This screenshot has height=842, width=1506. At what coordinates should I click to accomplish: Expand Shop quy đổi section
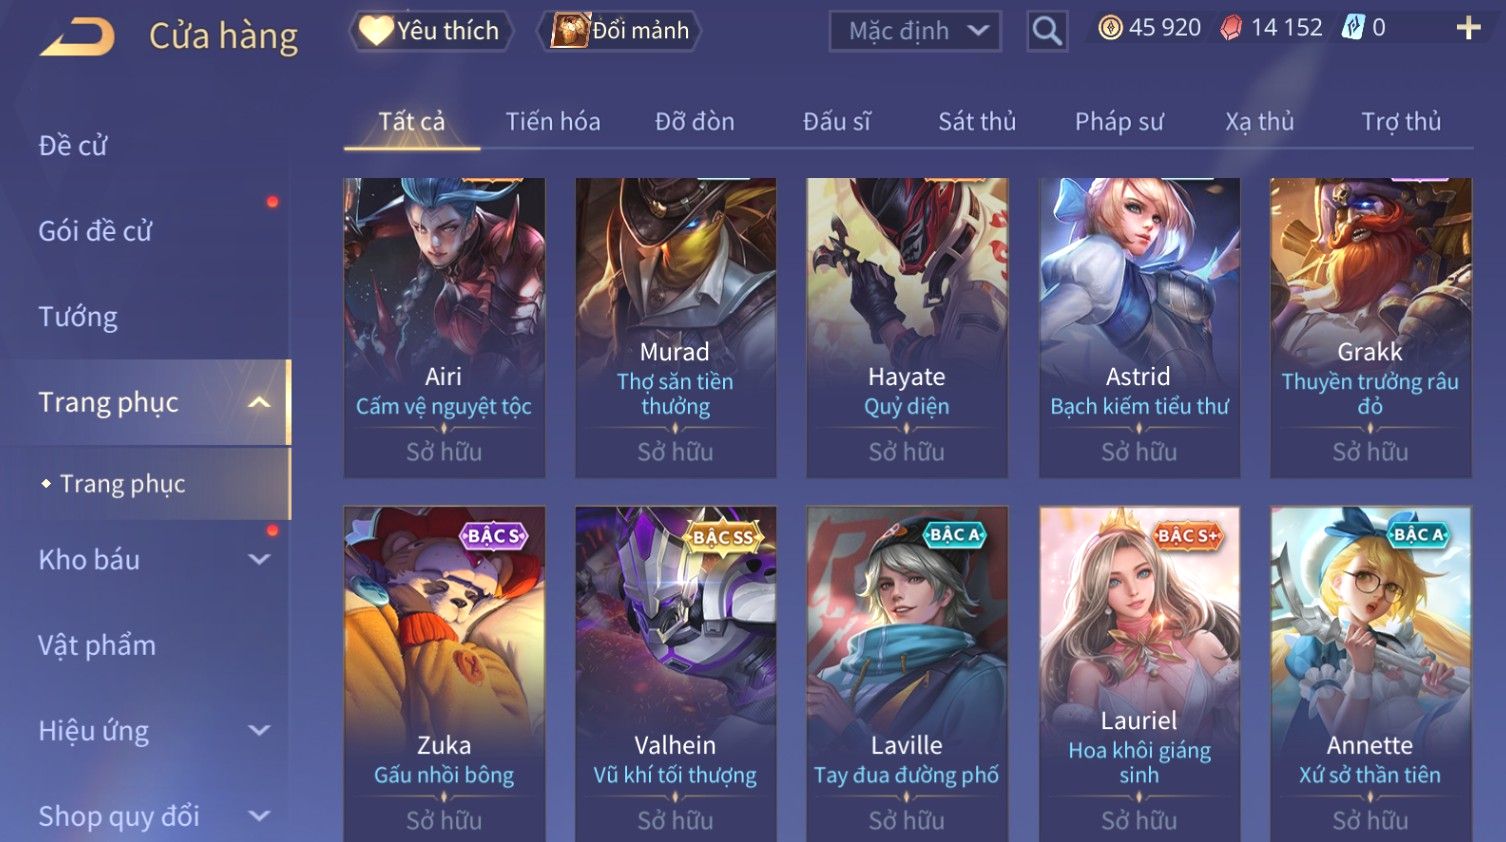tap(259, 816)
